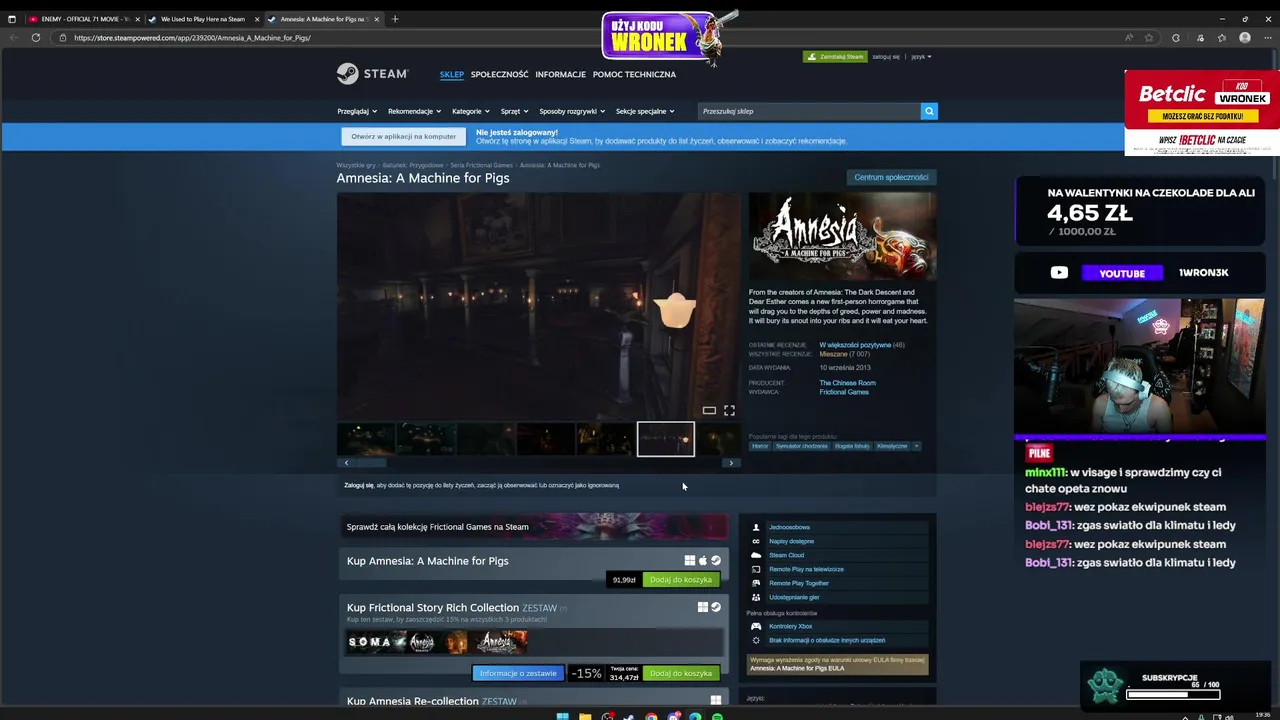
Task: Open File Explorer from taskbar
Action: click(584, 716)
